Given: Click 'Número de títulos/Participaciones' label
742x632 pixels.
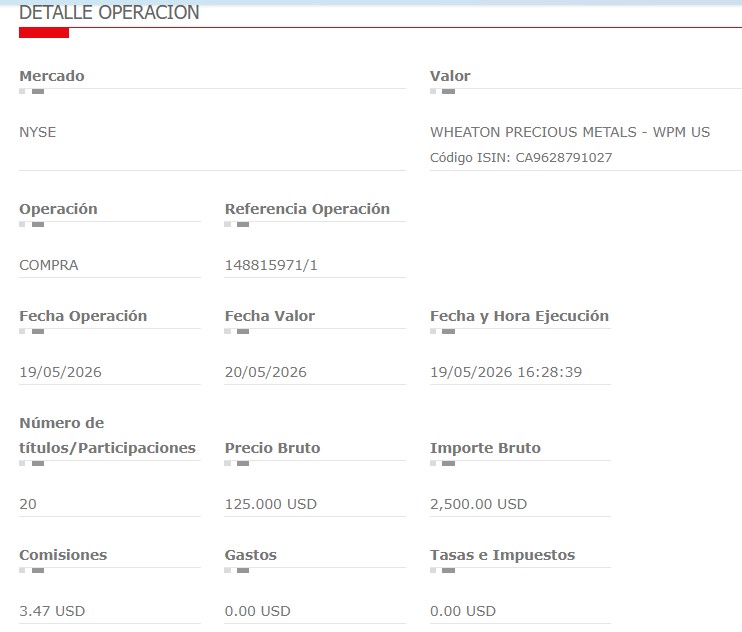Looking at the screenshot, I should tap(107, 435).
